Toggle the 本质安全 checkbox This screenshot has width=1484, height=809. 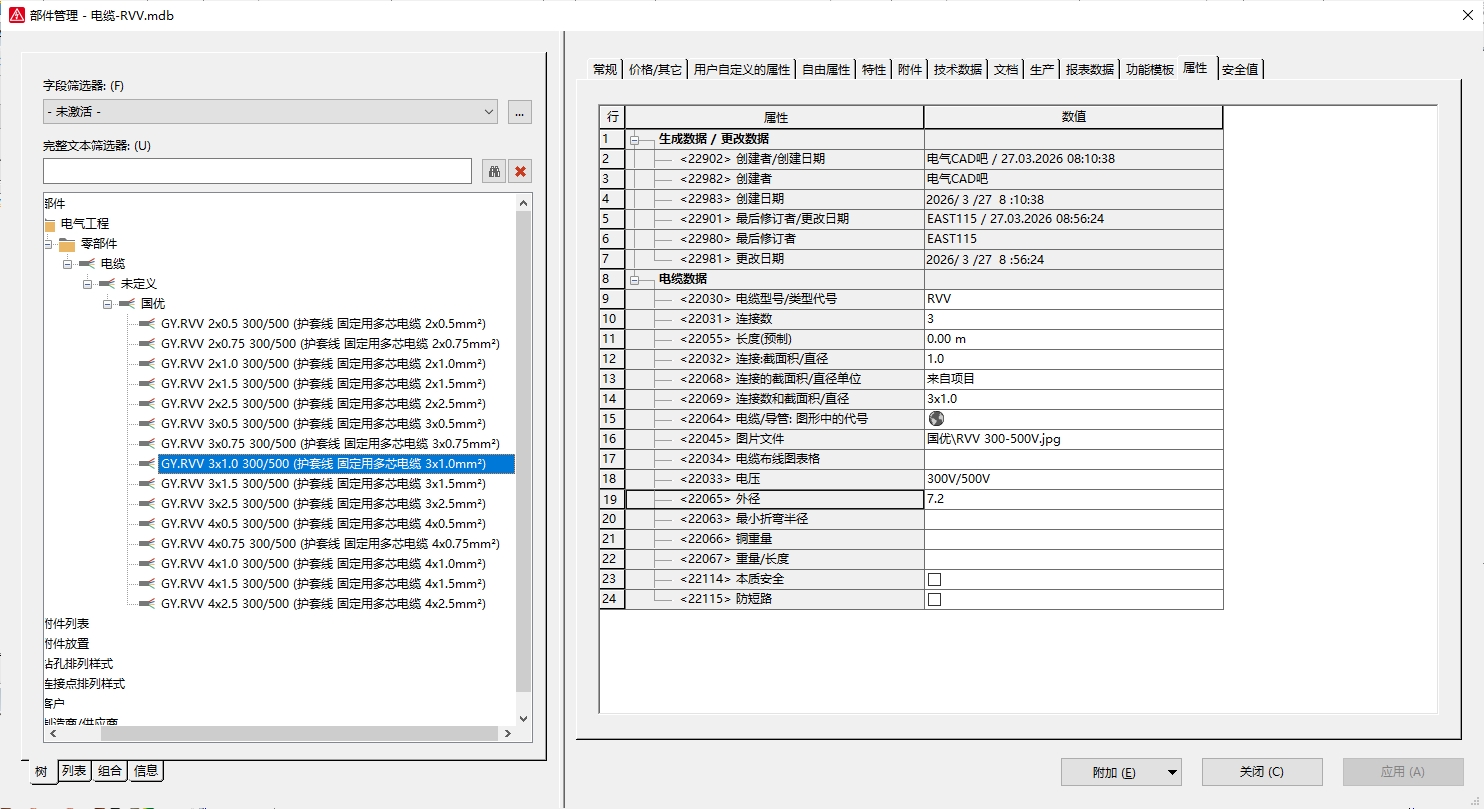(934, 579)
